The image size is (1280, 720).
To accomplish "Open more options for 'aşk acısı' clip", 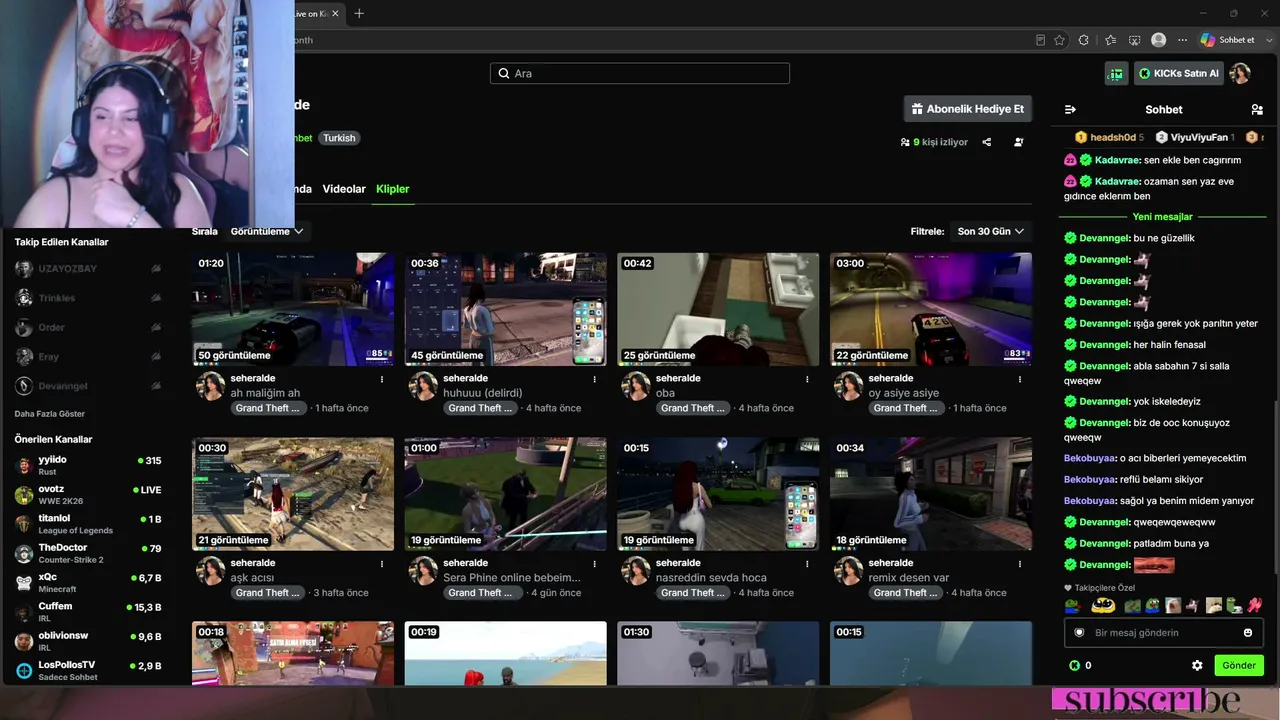I will 382,564.
